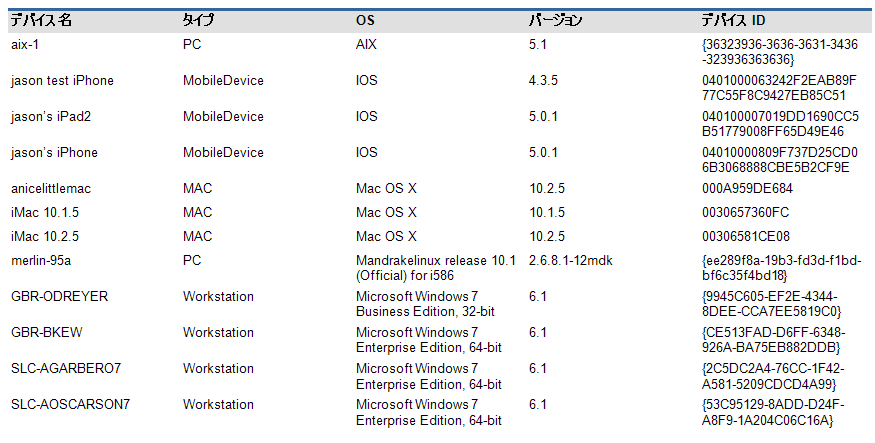Click the device ID 000A959DE684

[747, 189]
